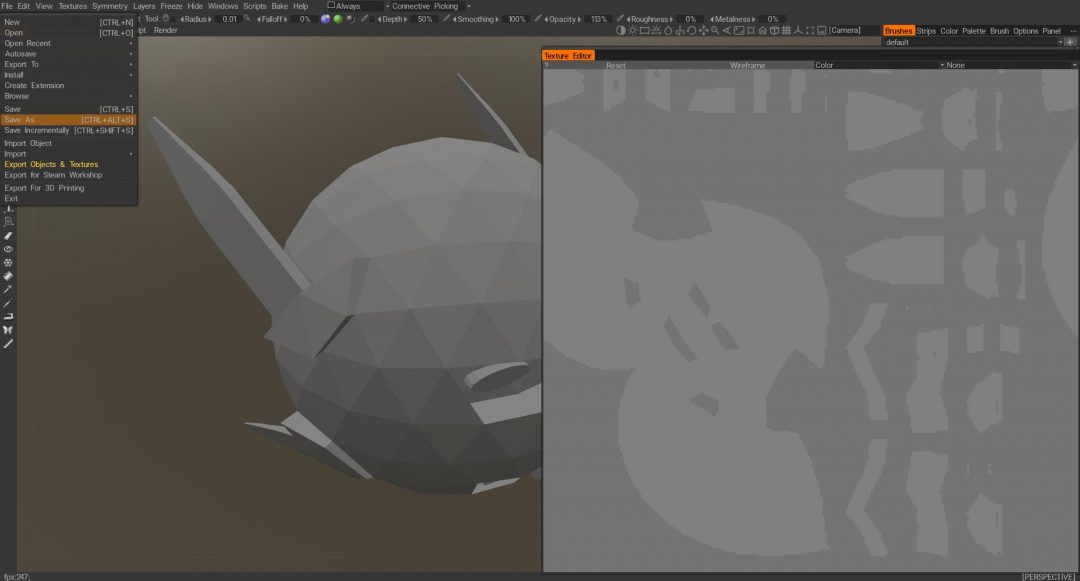Tick the Always checkbox
The image size is (1080, 581).
point(331,6)
